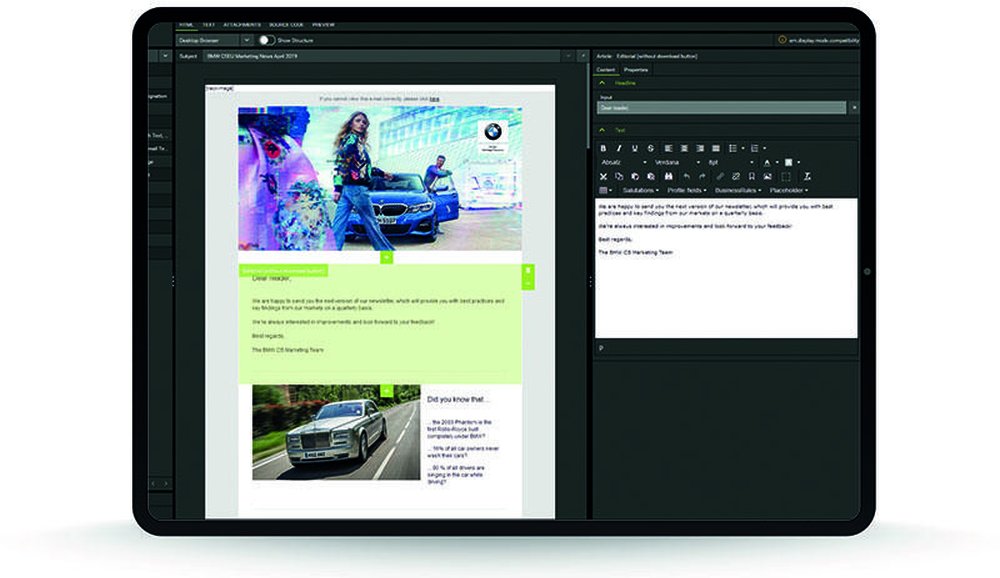
Task: Collapse the Headline section chevron
Action: tap(602, 83)
